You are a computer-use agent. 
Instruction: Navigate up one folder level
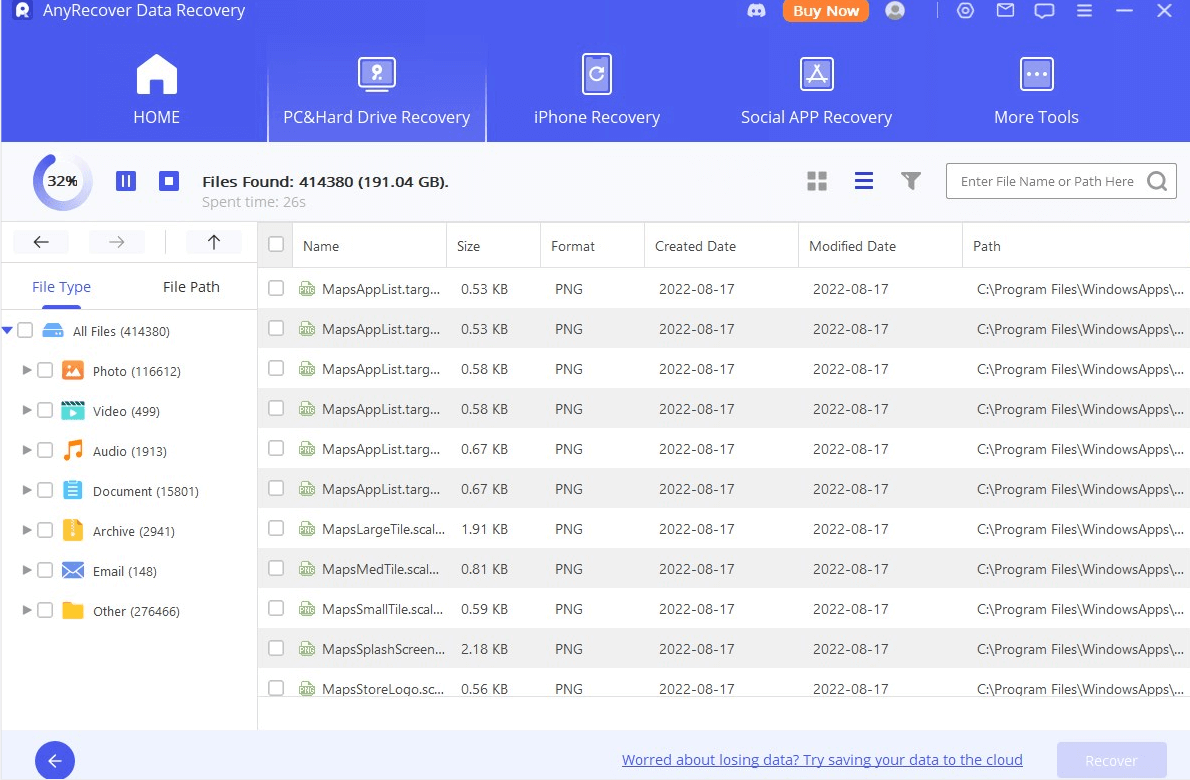(213, 242)
